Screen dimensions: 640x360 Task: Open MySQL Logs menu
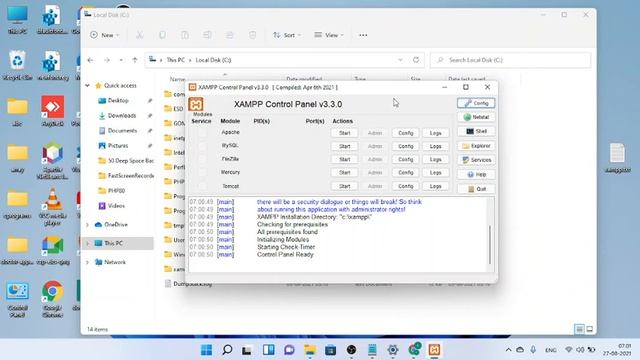click(x=436, y=146)
